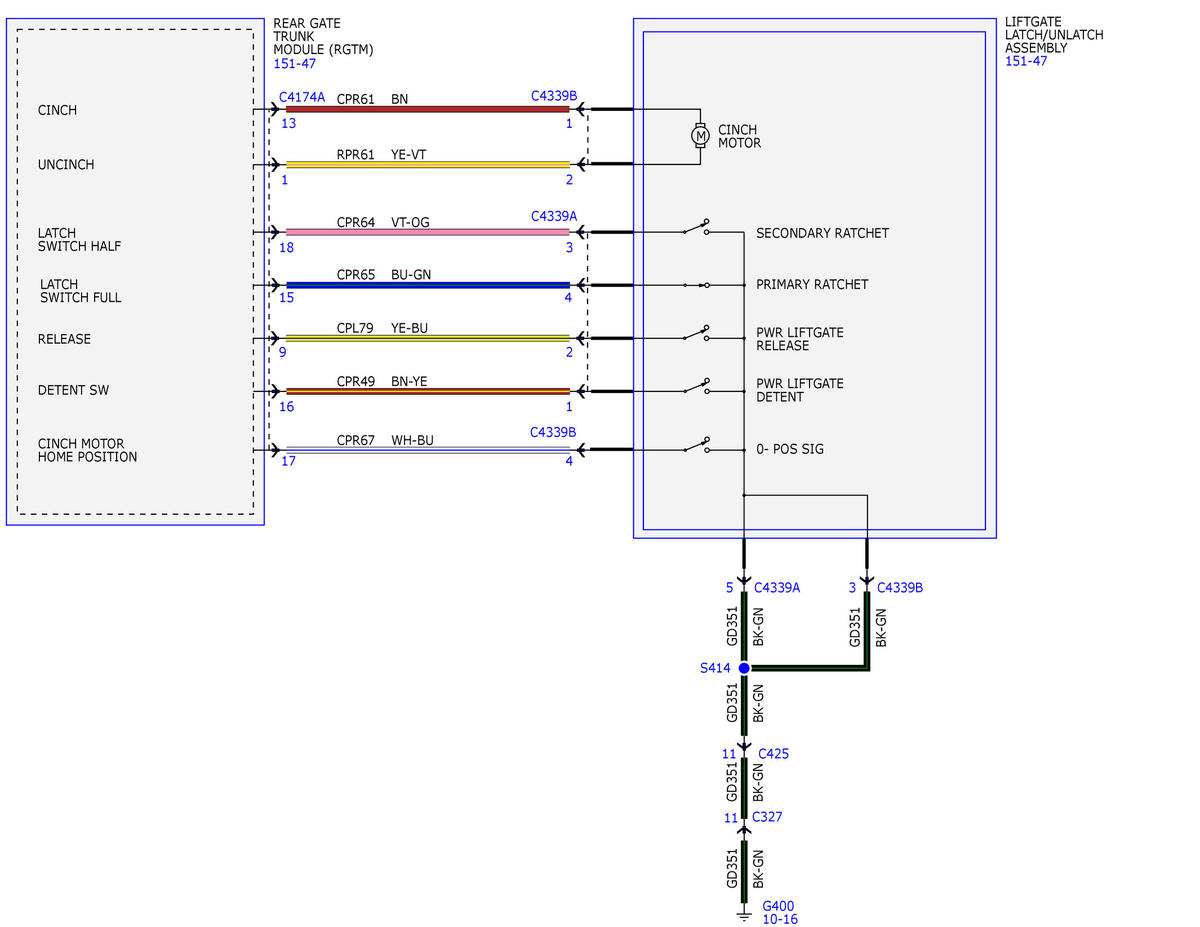Image resolution: width=1200 pixels, height=927 pixels.
Task: Click the PWR Liftgate Release switch symbol
Action: [x=697, y=333]
